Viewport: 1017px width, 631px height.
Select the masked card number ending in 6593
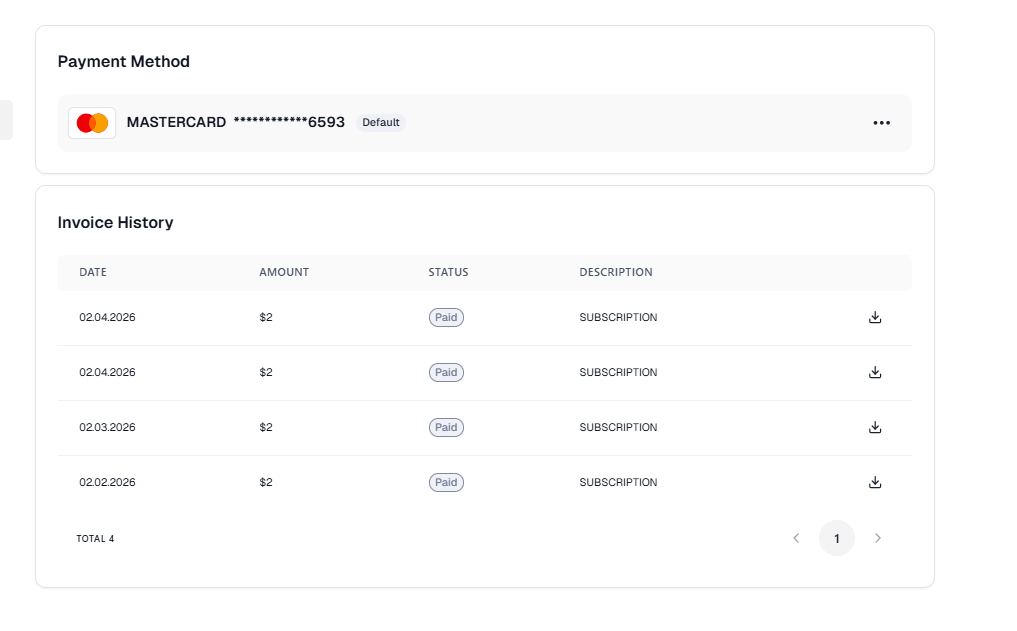[x=289, y=123]
